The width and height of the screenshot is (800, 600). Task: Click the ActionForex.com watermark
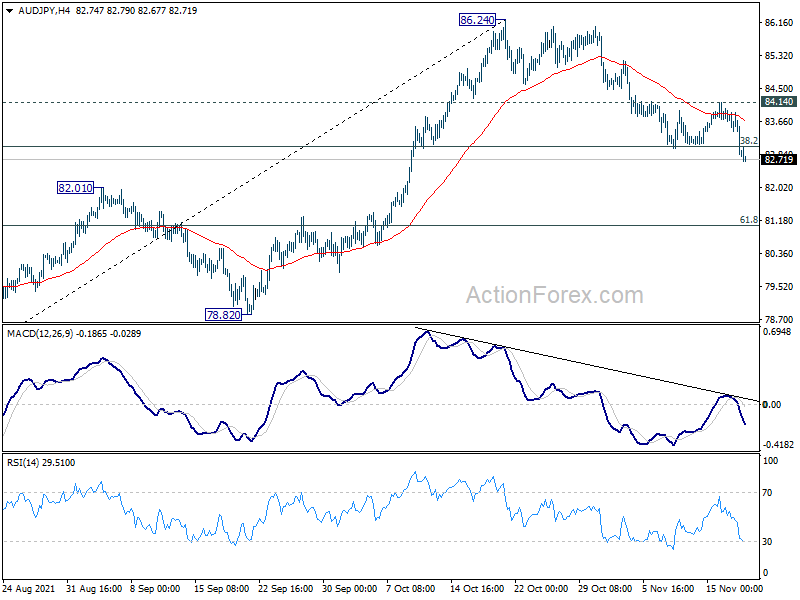(x=555, y=295)
